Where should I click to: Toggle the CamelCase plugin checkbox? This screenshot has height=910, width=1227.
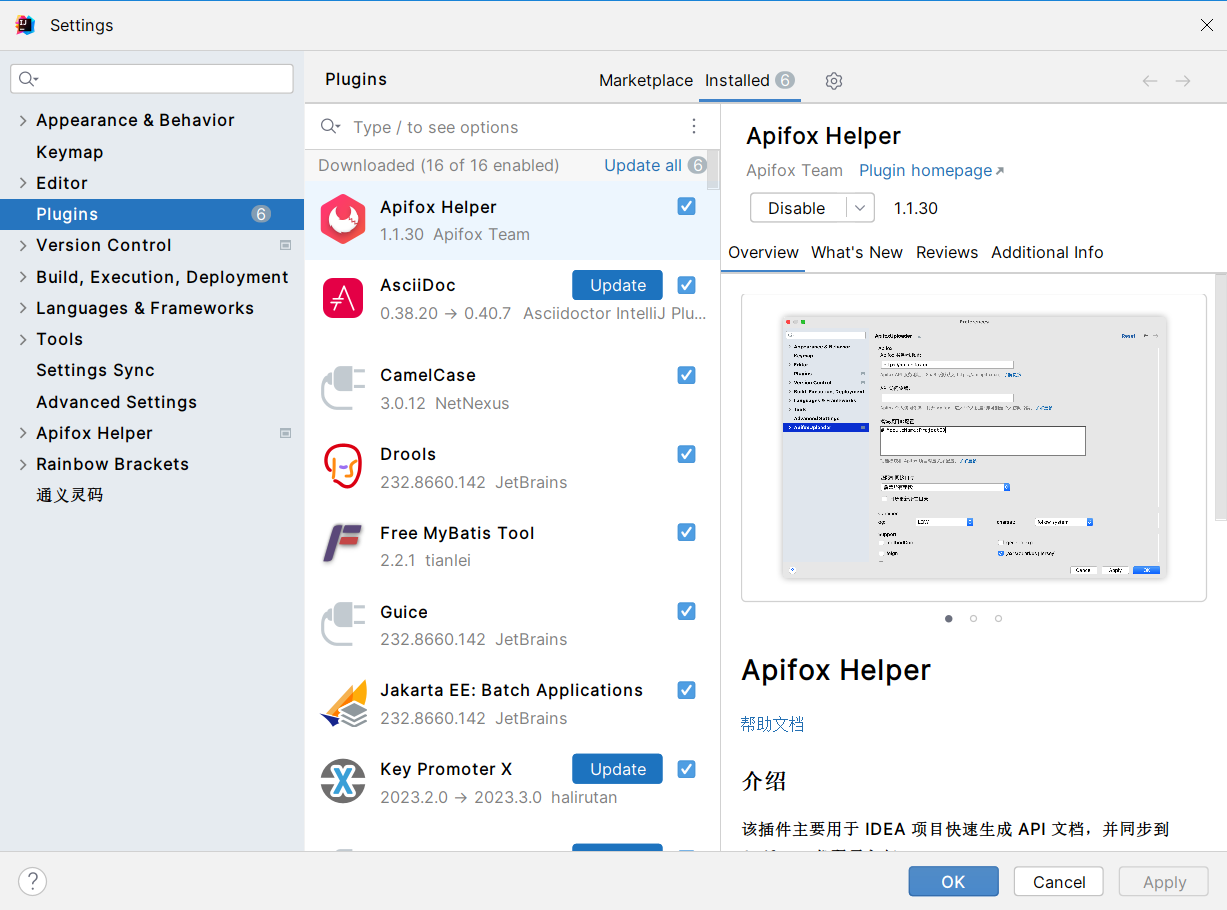pos(686,375)
